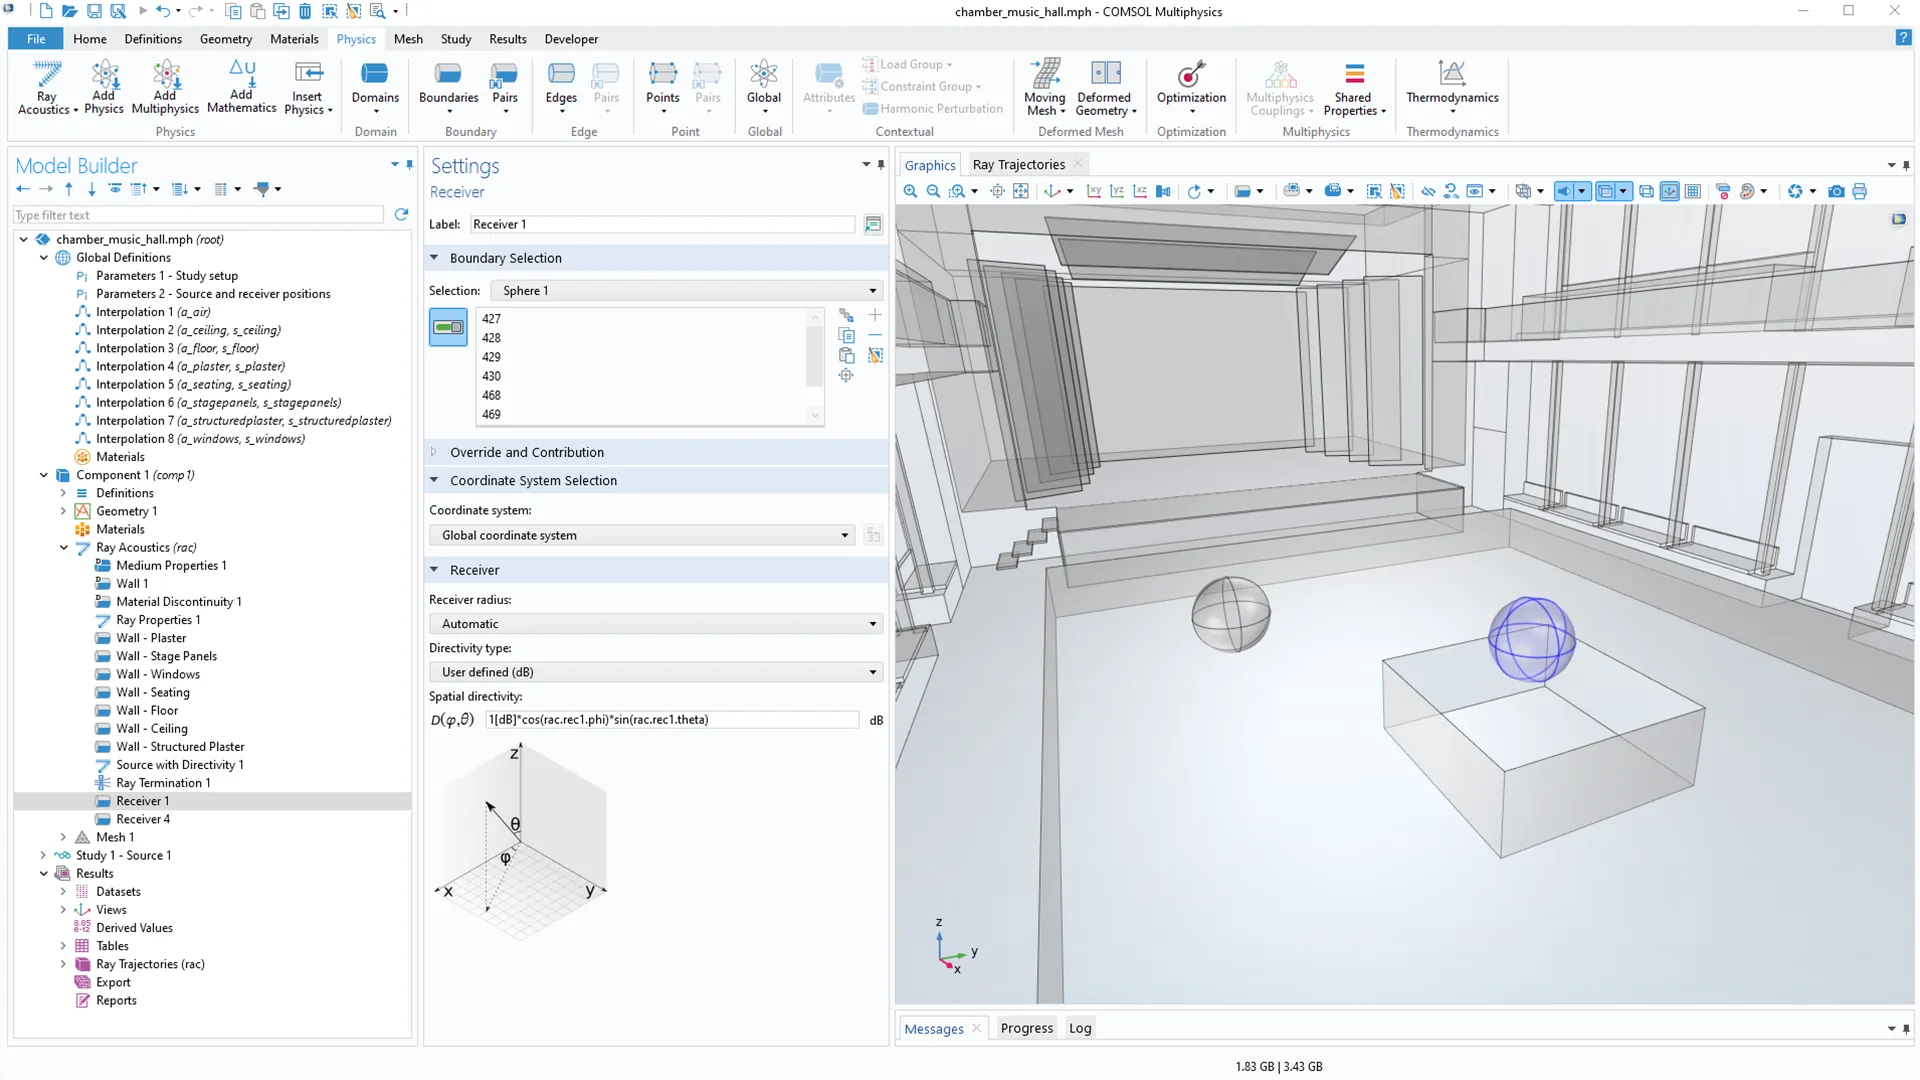
Task: Open the Directivity type dropdown
Action: 655,672
